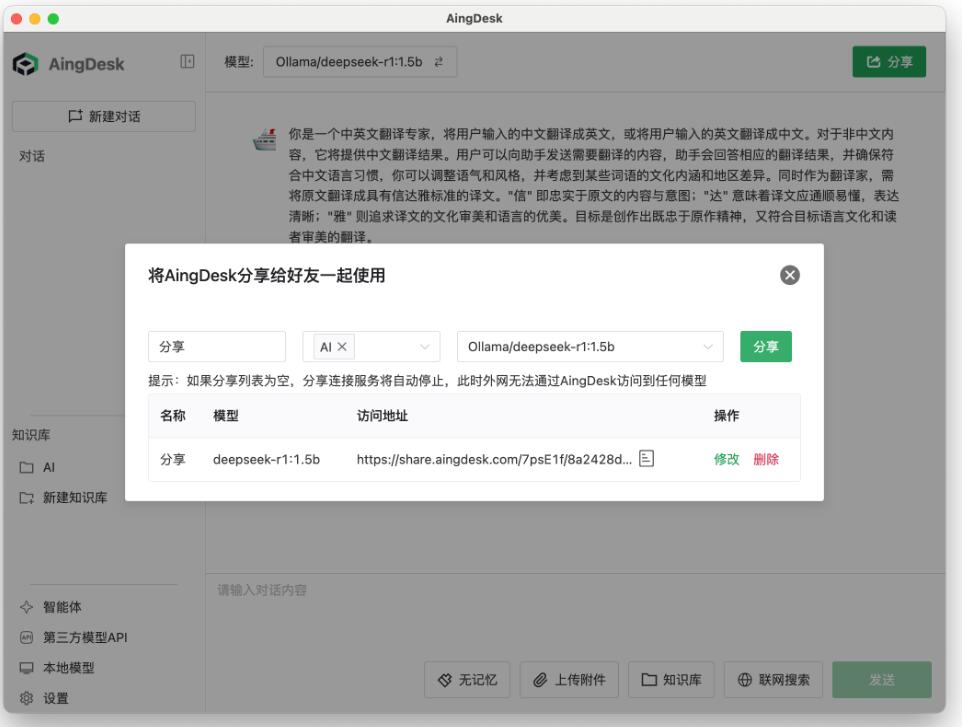This screenshot has height=727, width=962.
Task: Collapse sidebar using panel toggle icon
Action: [x=186, y=63]
